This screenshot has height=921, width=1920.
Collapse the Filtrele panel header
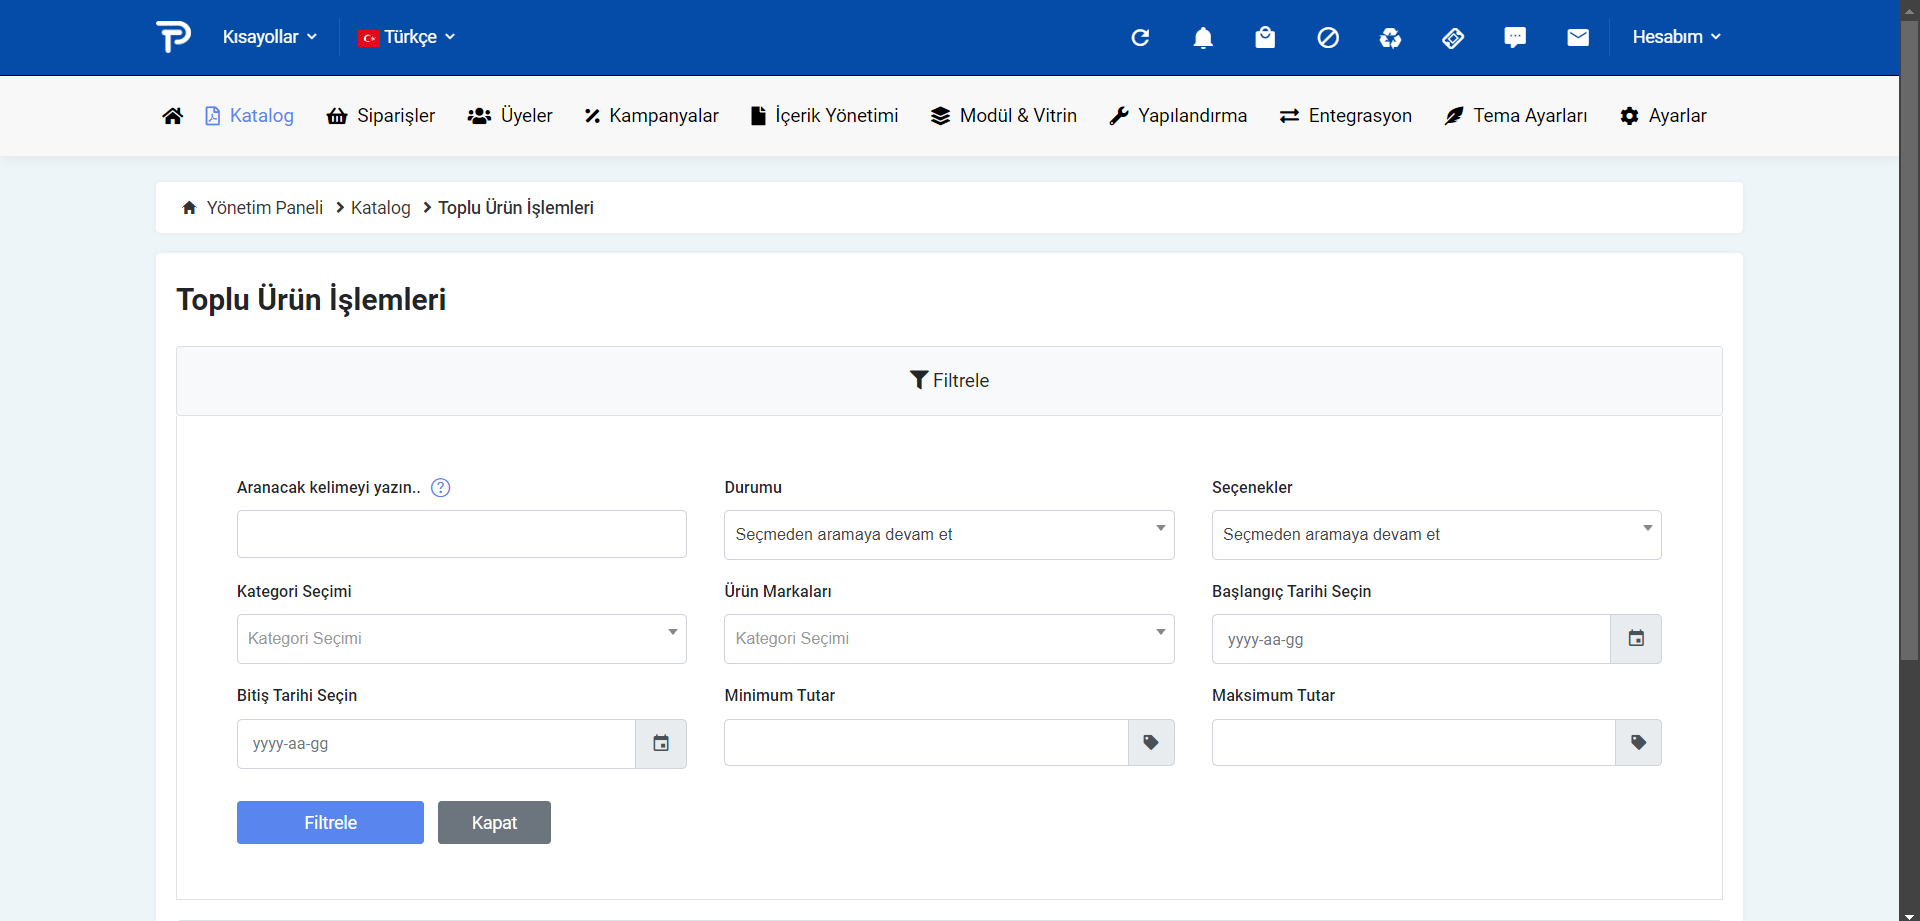point(949,381)
